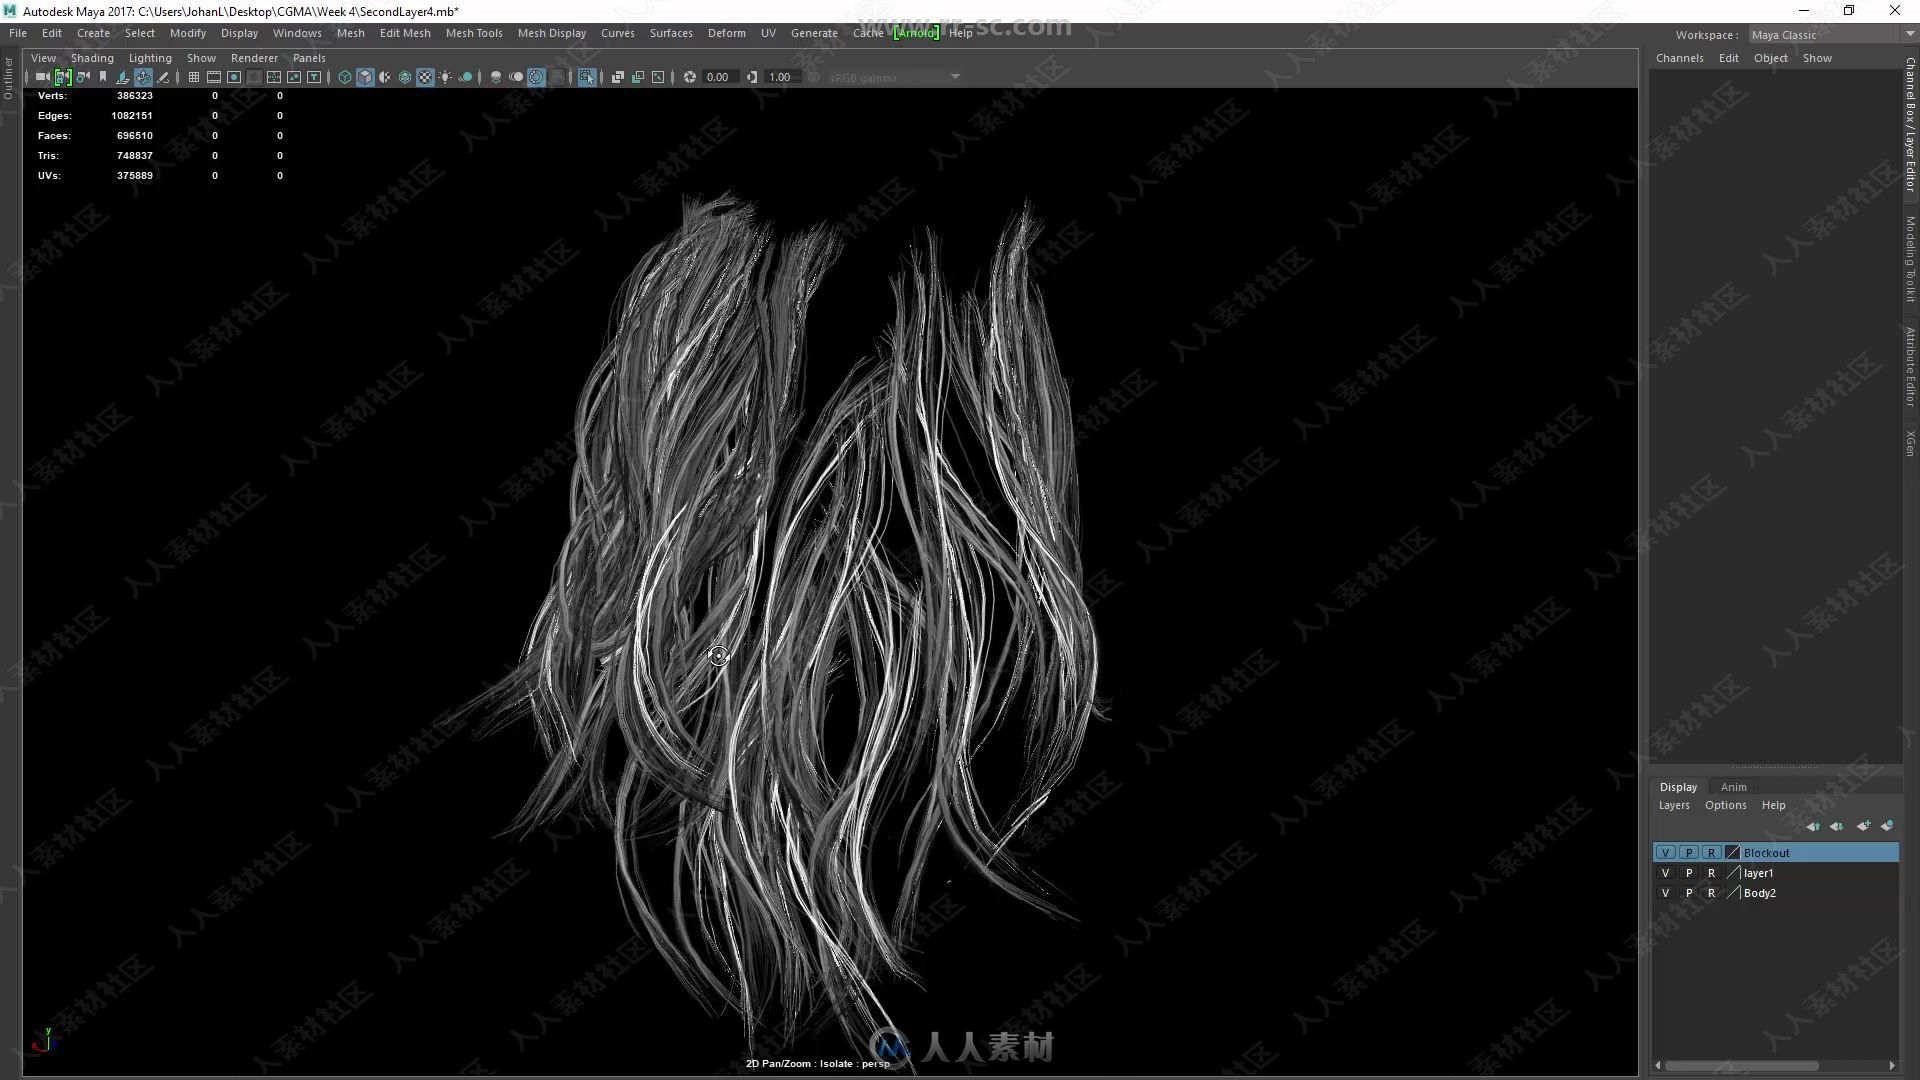
Task: Open the Attribute Editor side tab
Action: tap(1910, 366)
